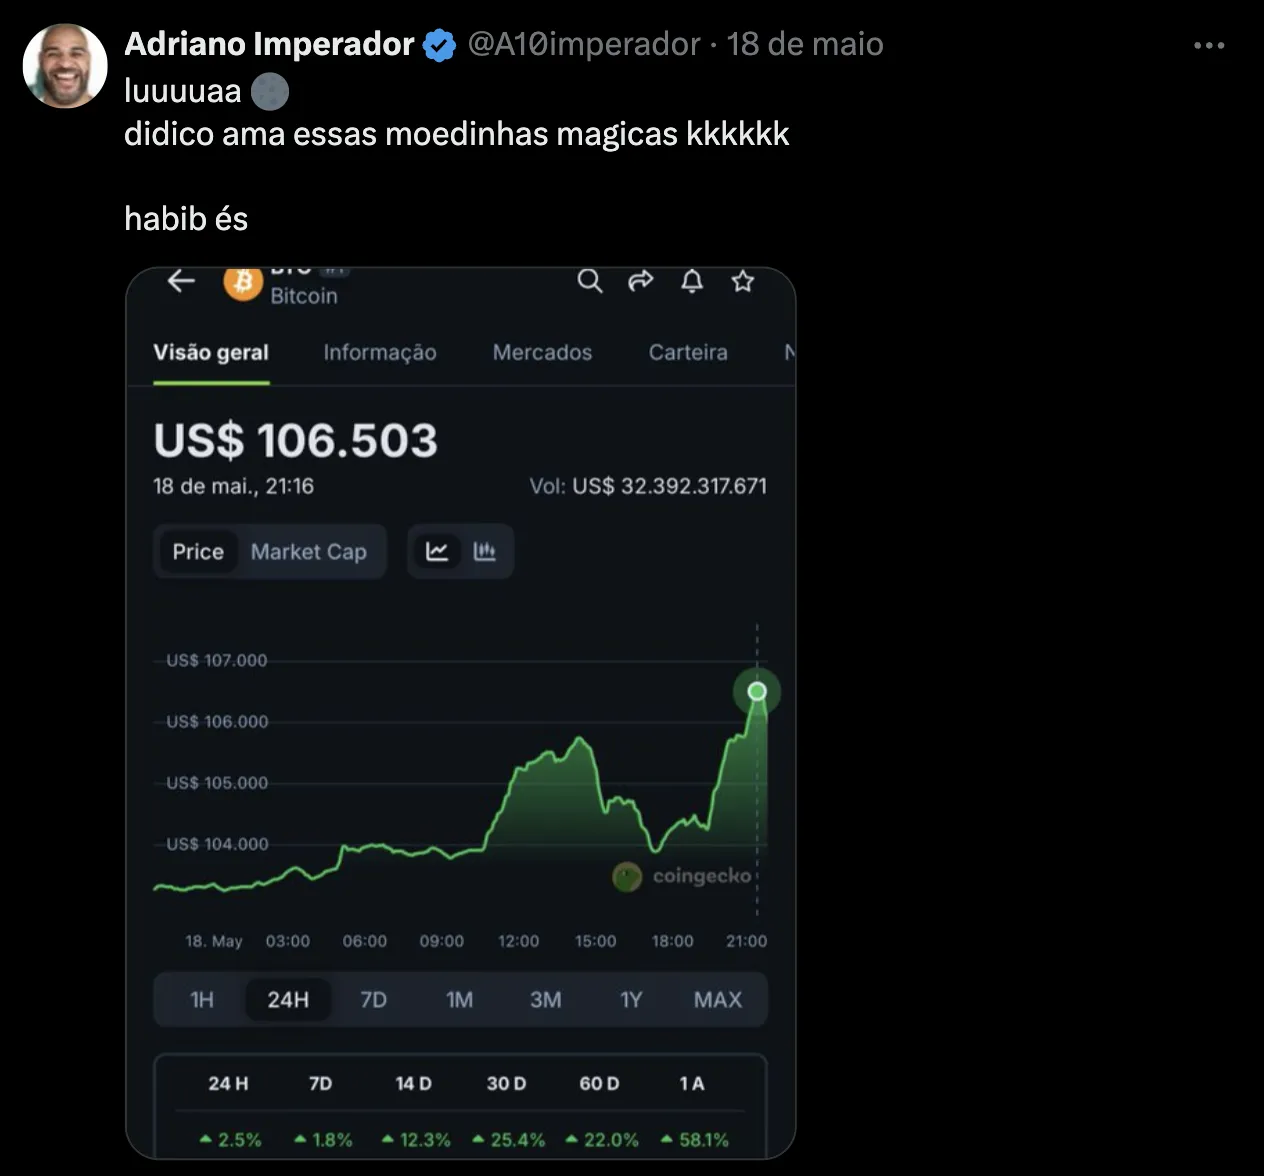
Task: Open the notification bell icon
Action: 691,281
